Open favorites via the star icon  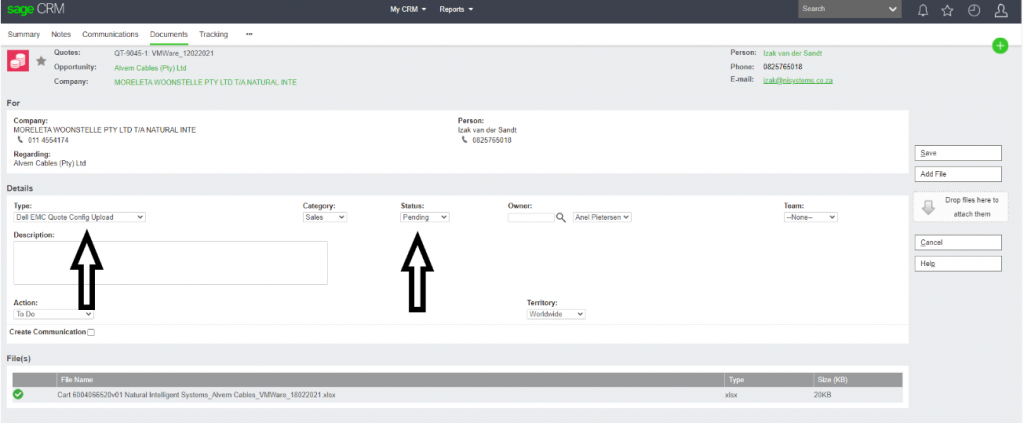pos(947,10)
